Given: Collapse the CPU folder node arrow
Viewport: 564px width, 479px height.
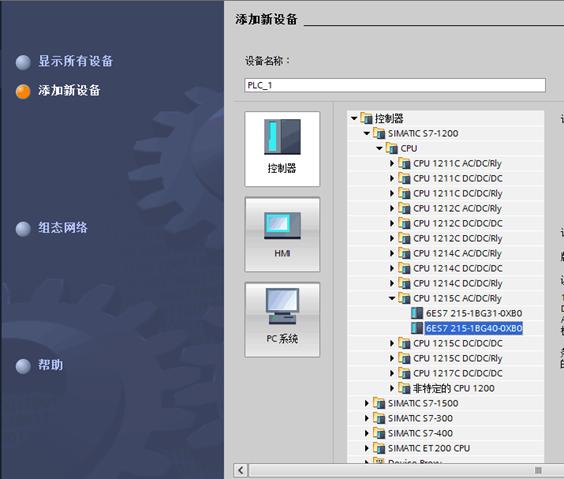Looking at the screenshot, I should click(x=379, y=148).
